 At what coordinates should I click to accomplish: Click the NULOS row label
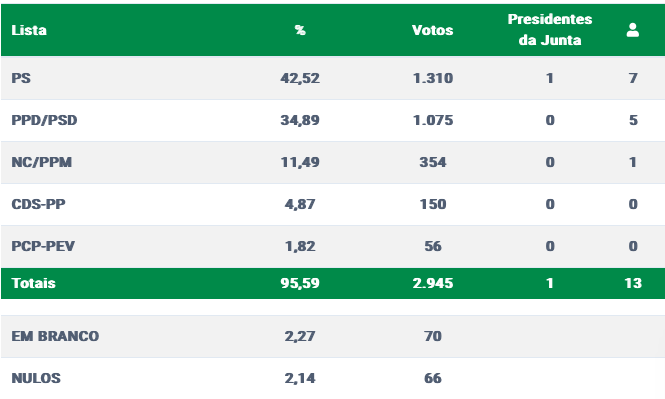pyautogui.click(x=36, y=378)
